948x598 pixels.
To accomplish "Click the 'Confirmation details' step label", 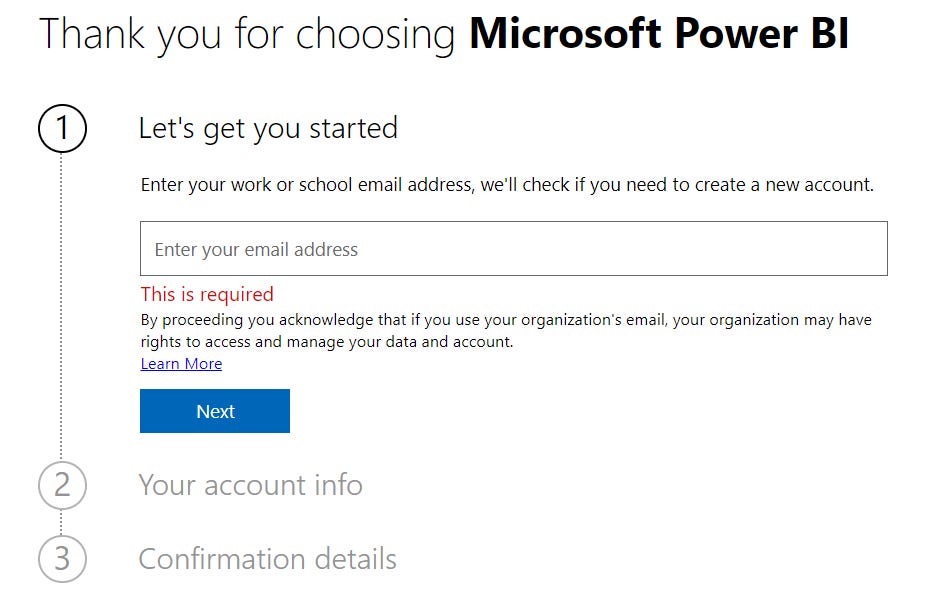I will pos(267,560).
